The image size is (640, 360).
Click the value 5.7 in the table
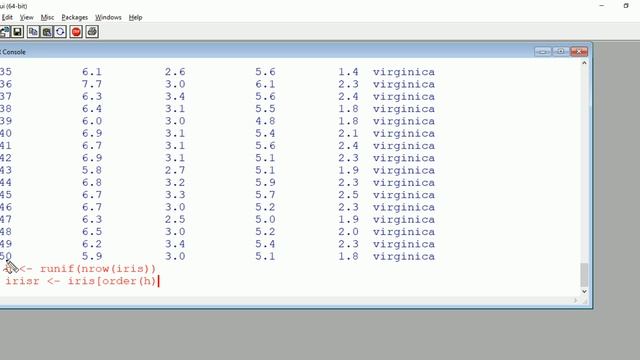coord(265,195)
